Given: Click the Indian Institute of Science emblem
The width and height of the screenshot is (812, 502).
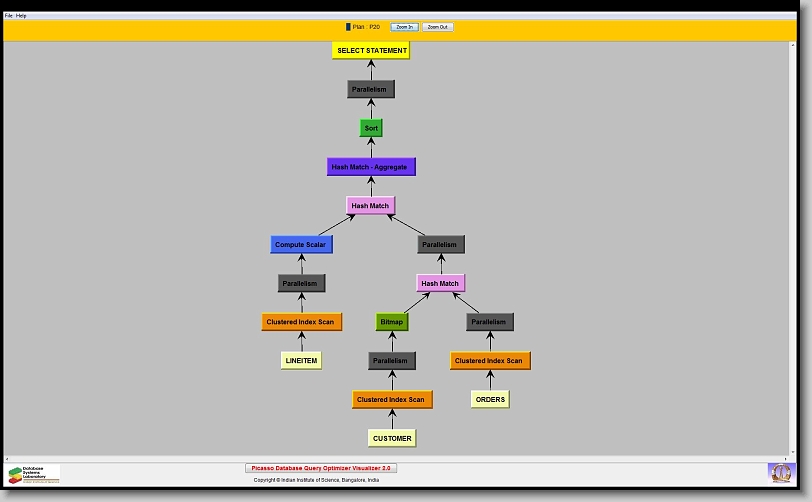Looking at the screenshot, I should [779, 472].
